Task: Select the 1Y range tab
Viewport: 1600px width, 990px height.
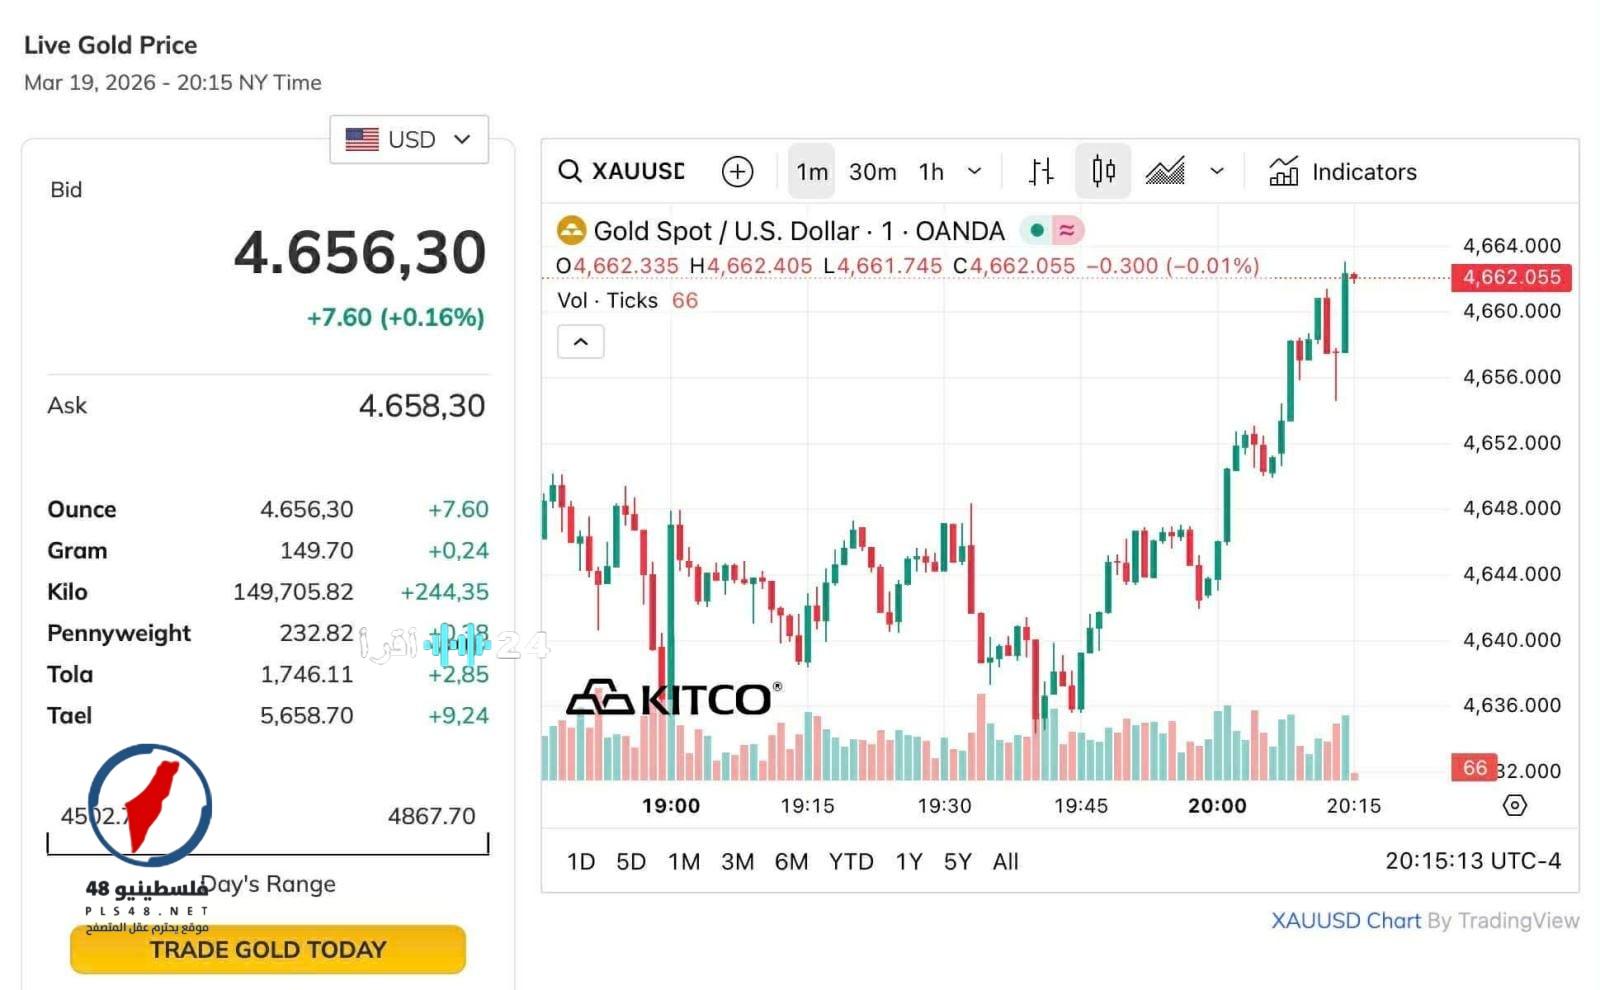Action: (x=908, y=861)
